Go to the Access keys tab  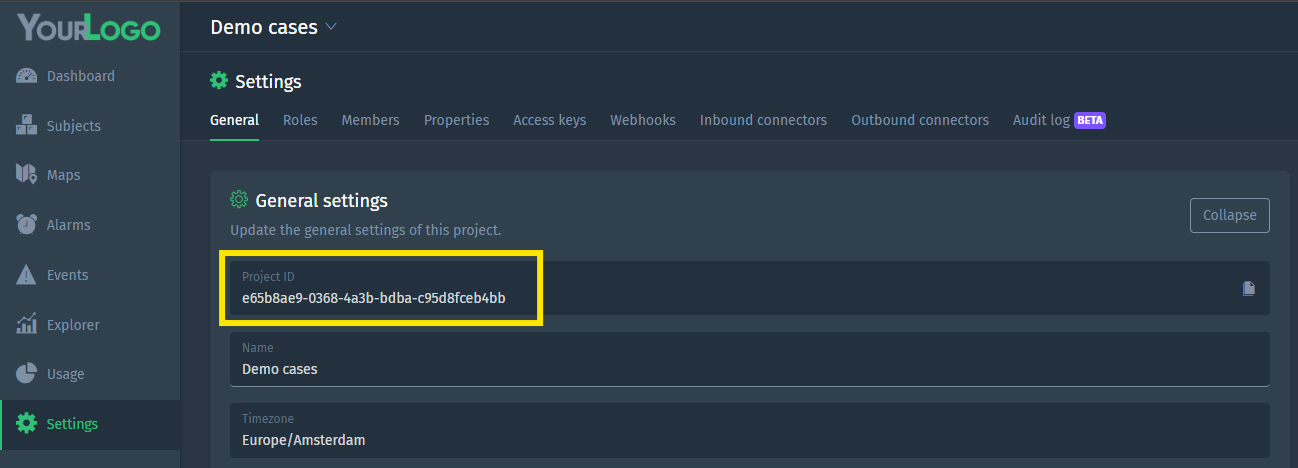coord(549,120)
